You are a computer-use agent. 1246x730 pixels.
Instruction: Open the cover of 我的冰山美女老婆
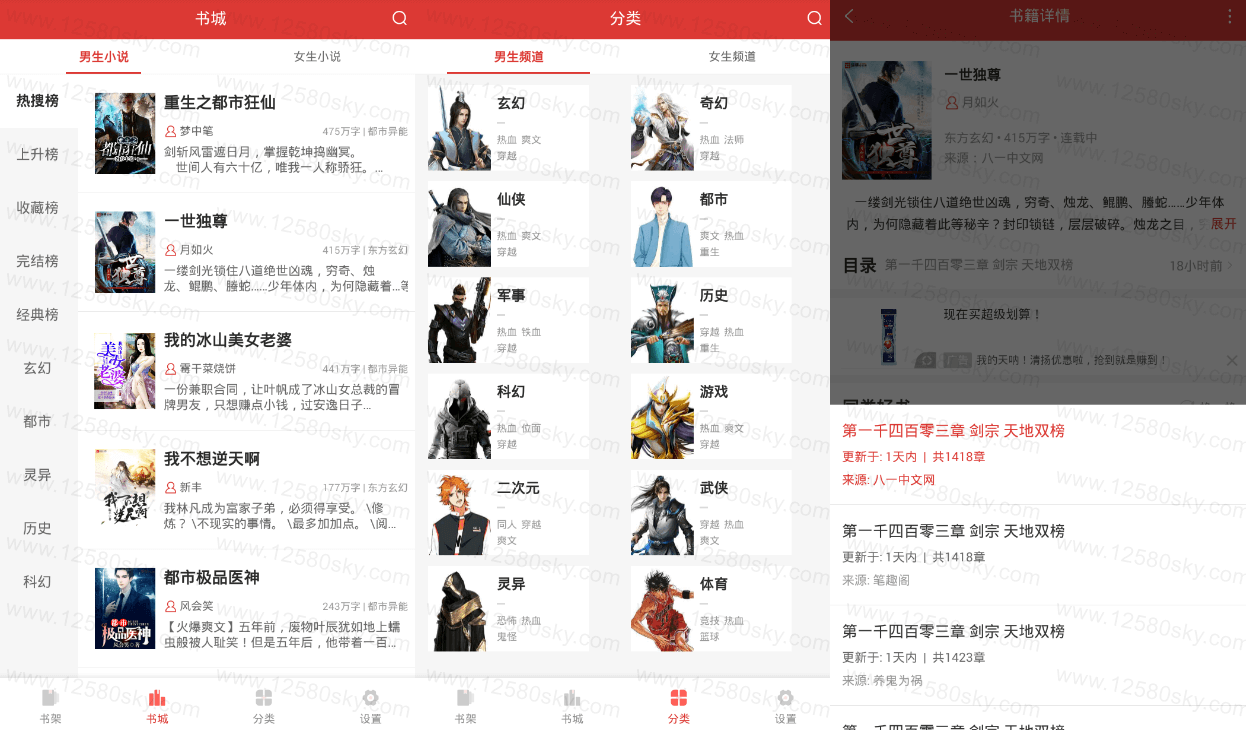coord(125,371)
